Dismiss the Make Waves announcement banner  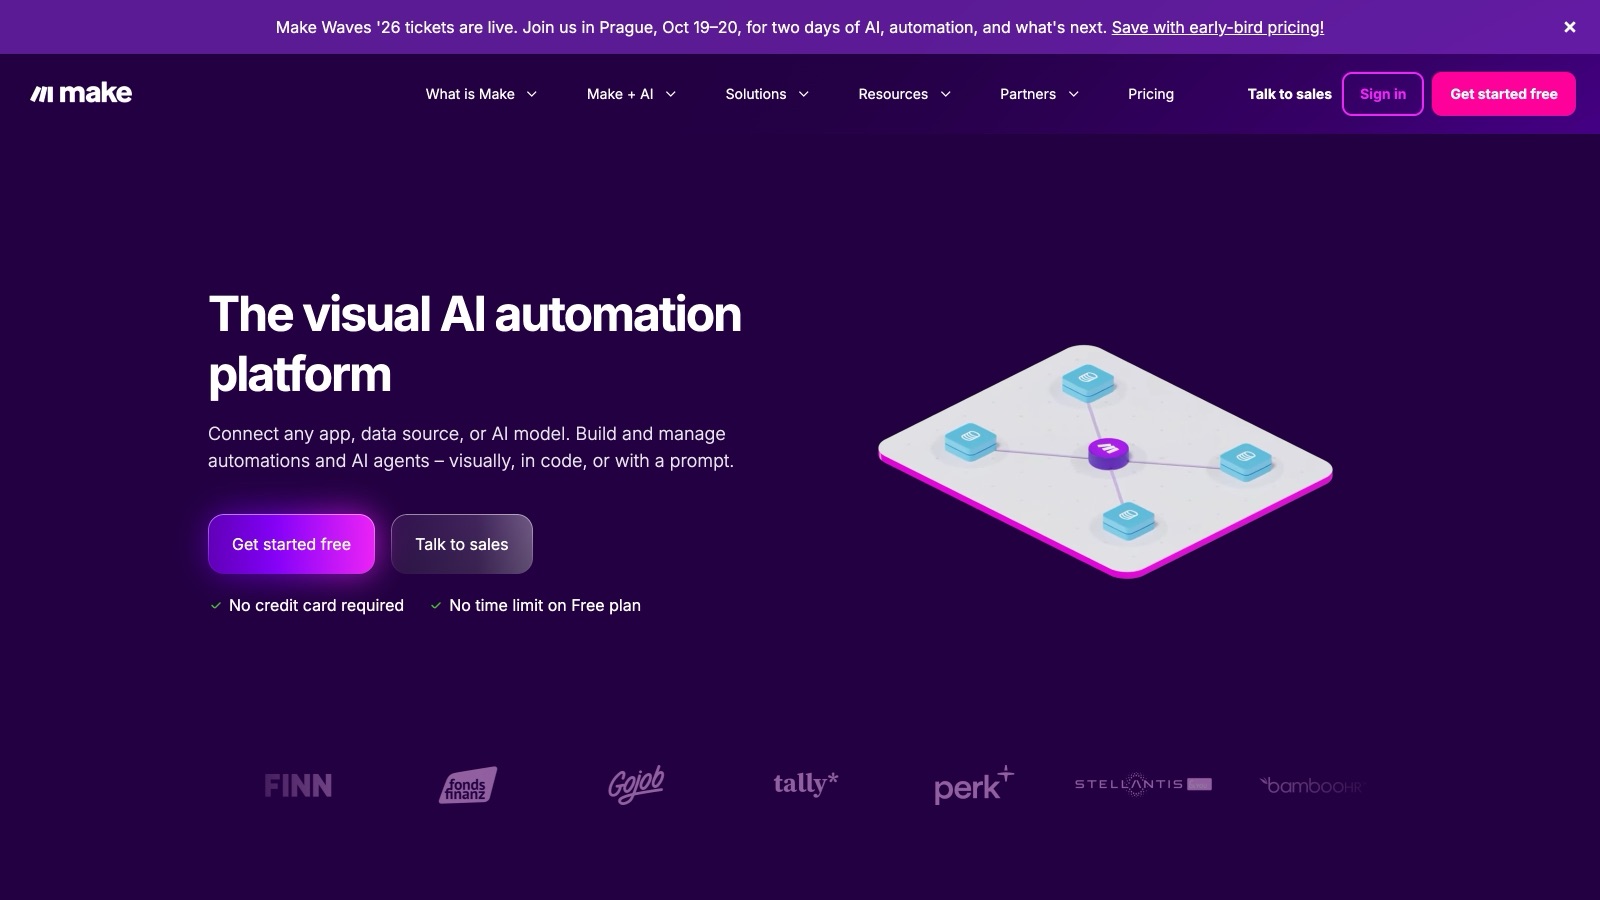pyautogui.click(x=1570, y=27)
